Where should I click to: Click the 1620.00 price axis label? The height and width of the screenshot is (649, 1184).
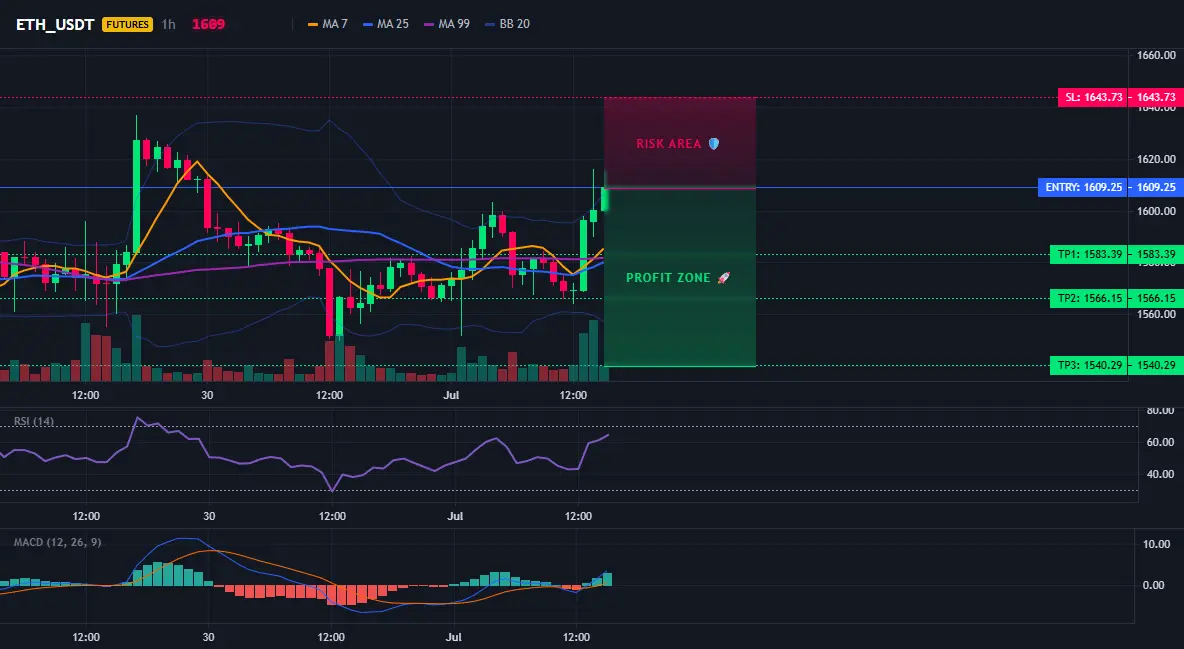coord(1156,159)
